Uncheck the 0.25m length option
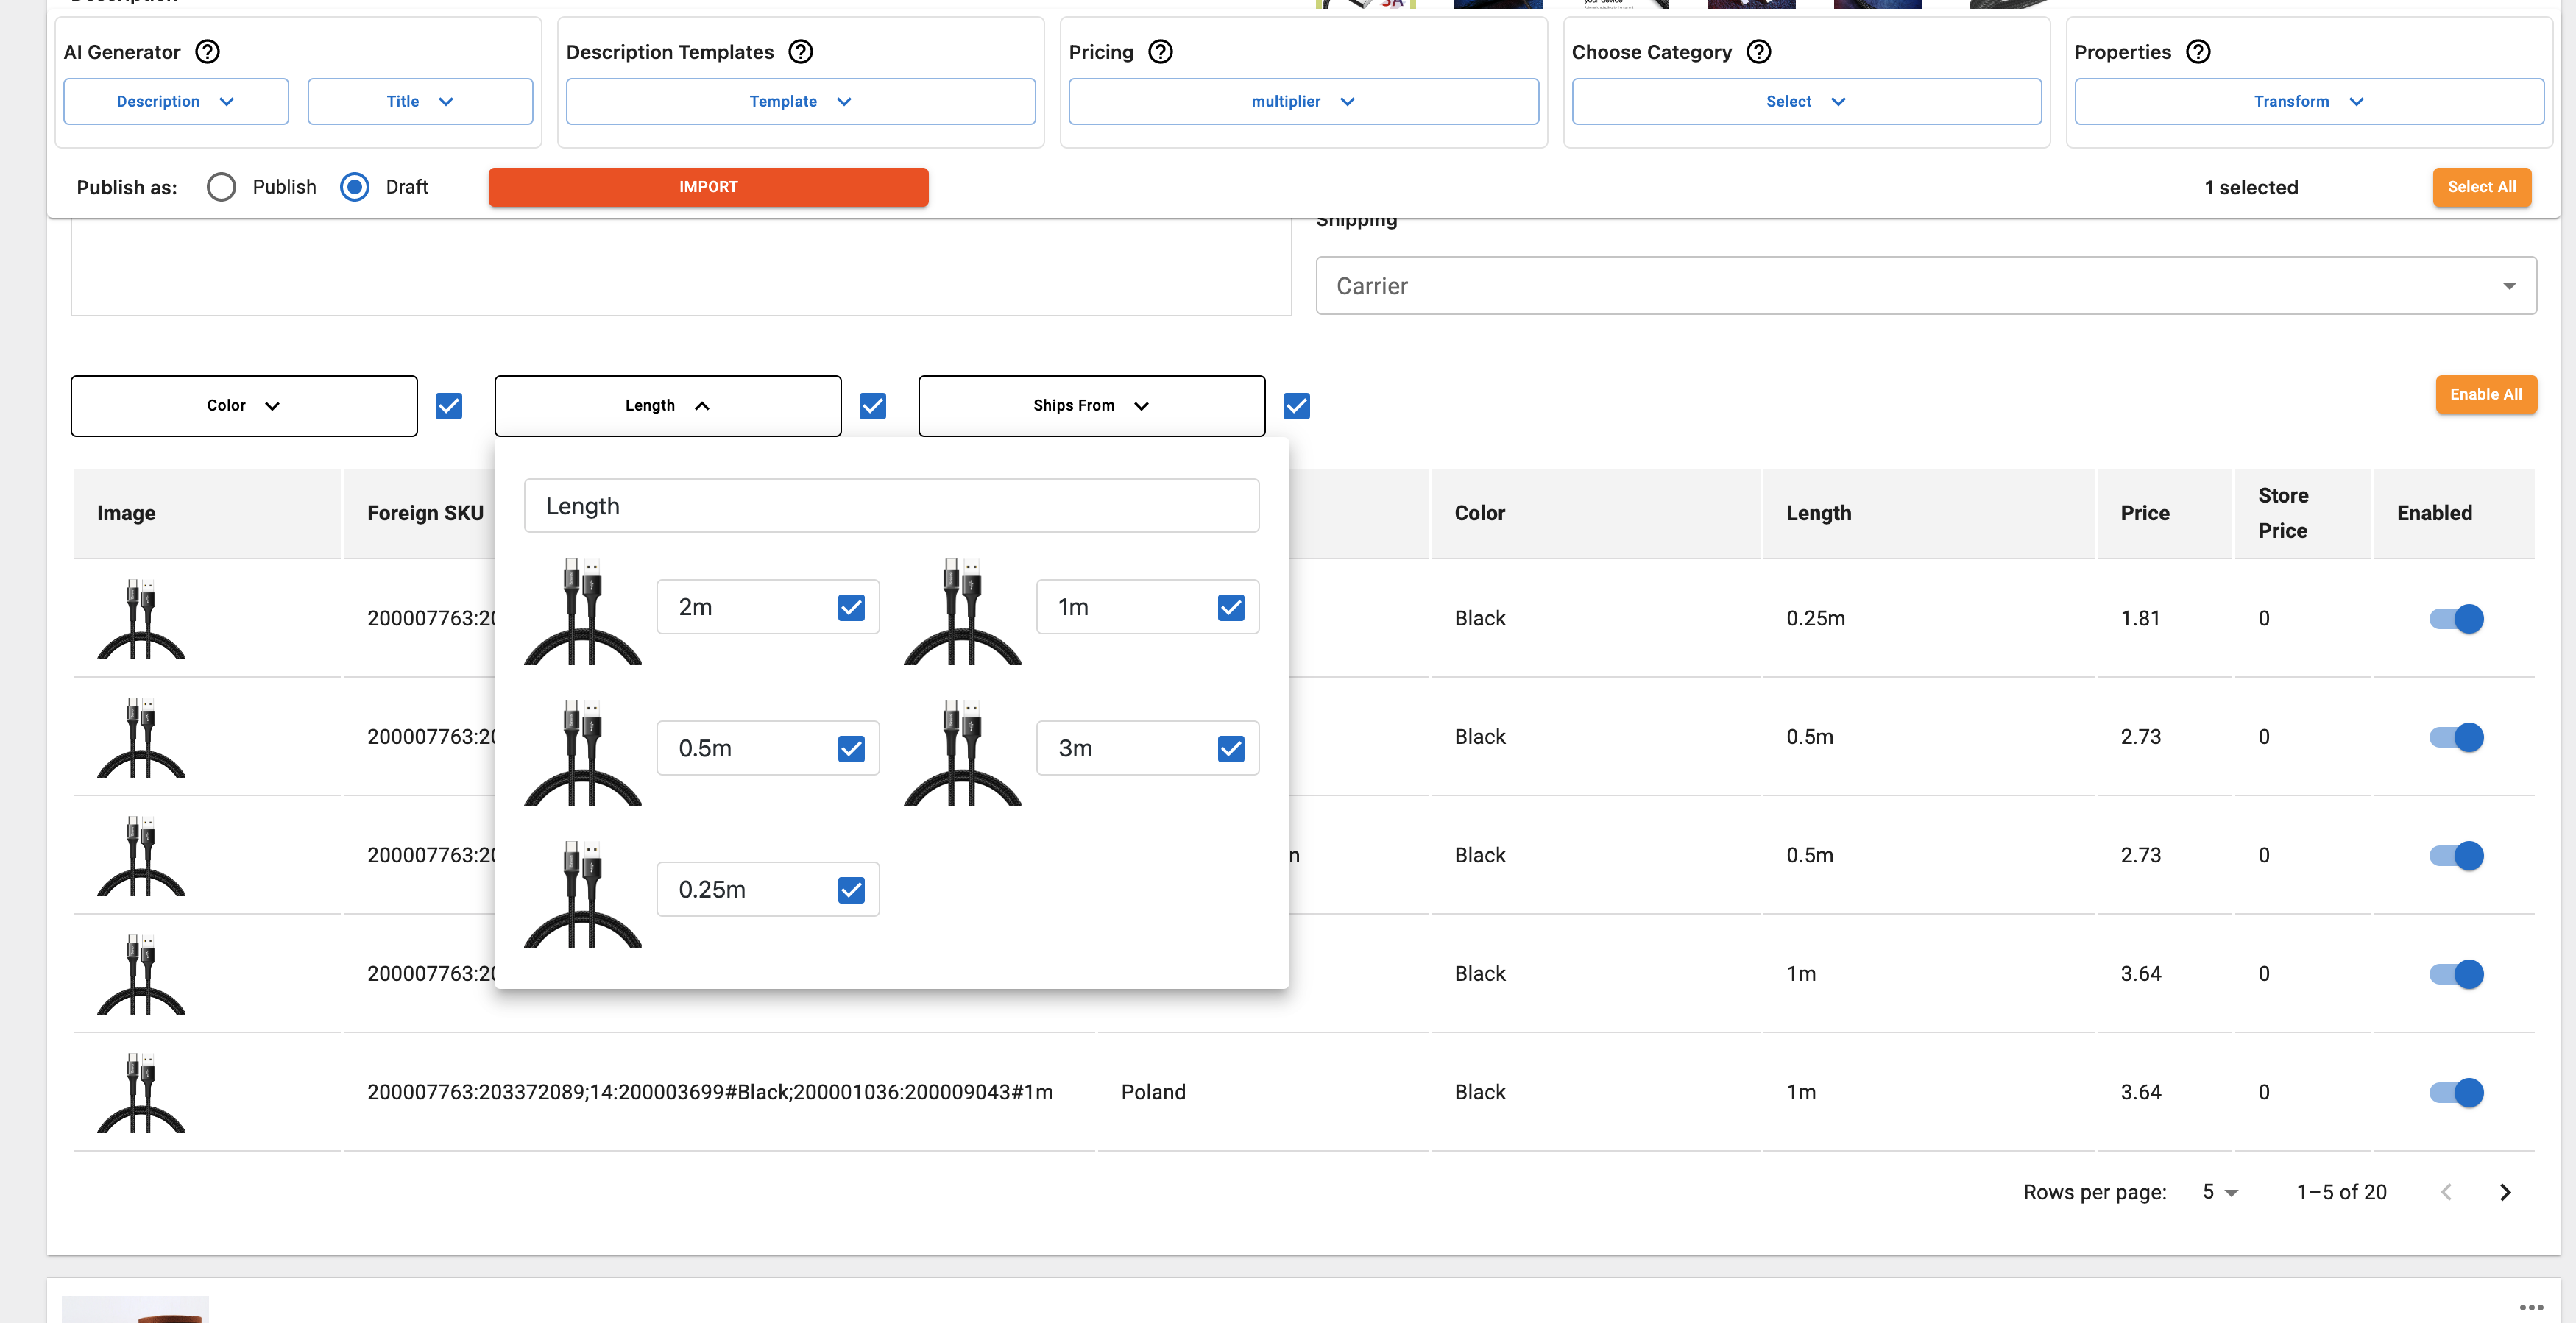2576x1323 pixels. 851,889
